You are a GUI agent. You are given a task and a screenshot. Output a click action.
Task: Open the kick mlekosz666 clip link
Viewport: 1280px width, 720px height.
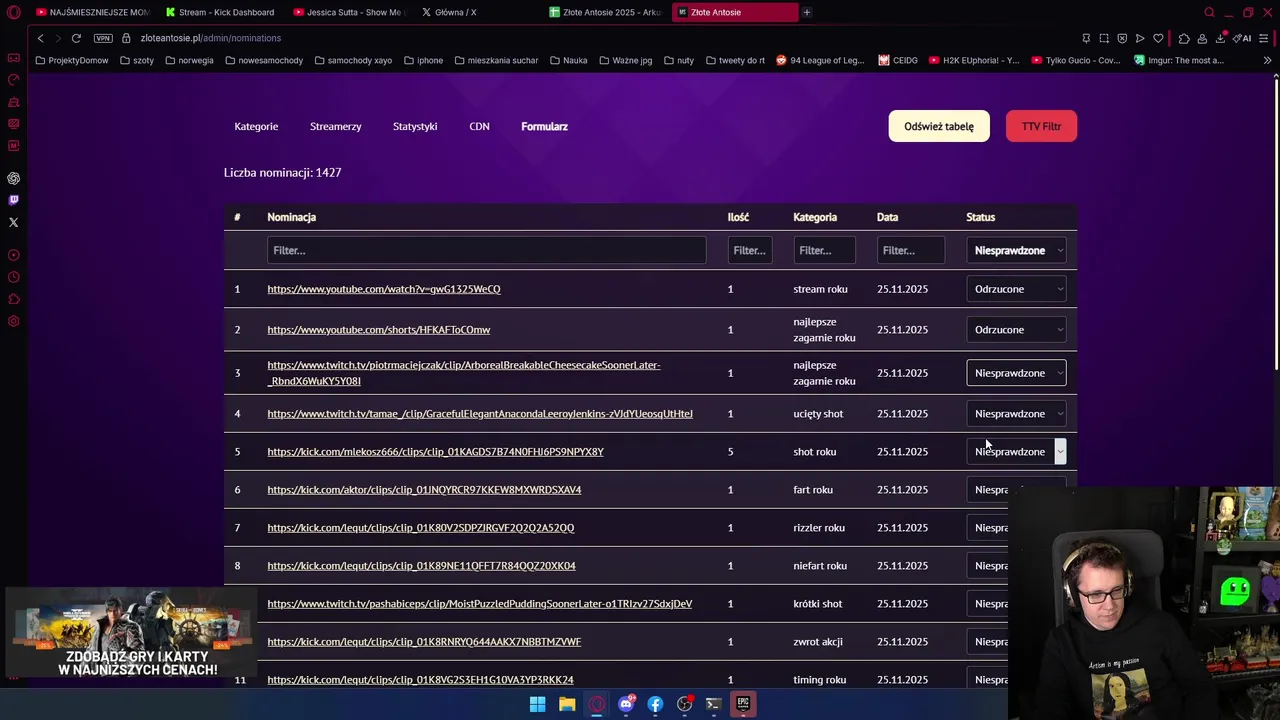pyautogui.click(x=436, y=452)
